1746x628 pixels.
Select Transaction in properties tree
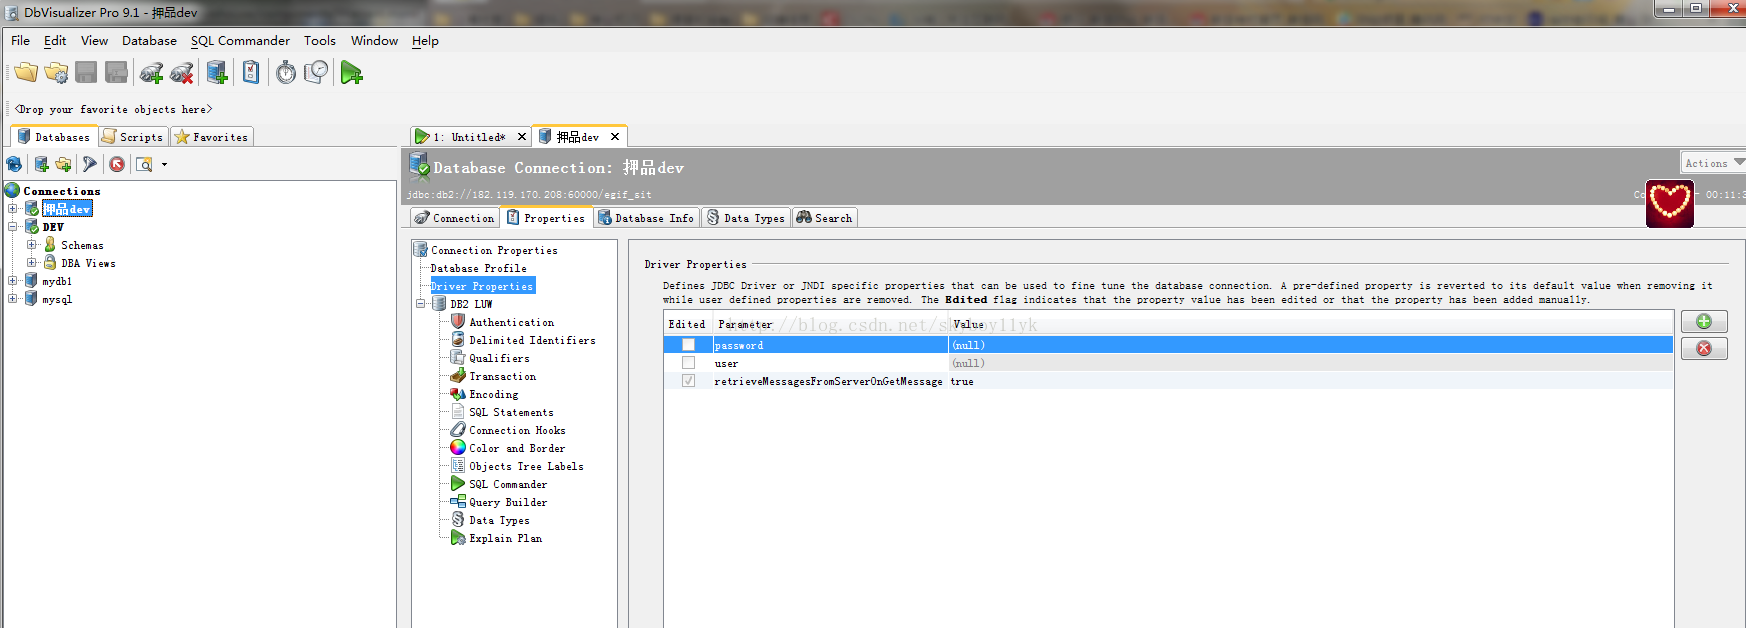[x=502, y=376]
